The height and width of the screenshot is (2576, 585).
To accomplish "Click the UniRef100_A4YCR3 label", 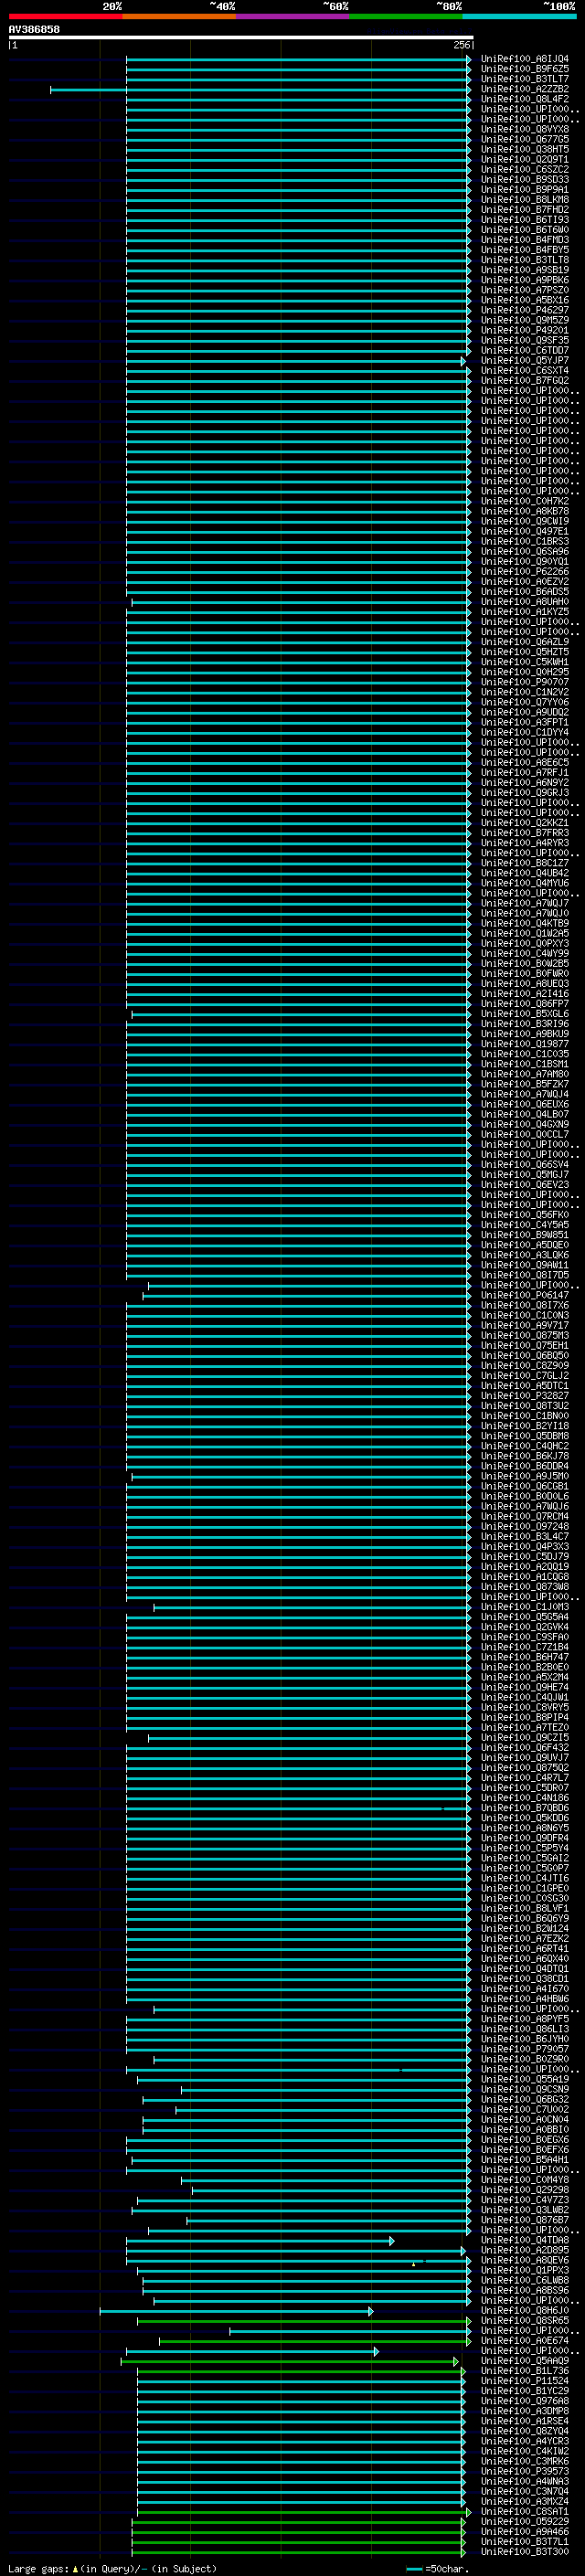I will click(x=524, y=2441).
